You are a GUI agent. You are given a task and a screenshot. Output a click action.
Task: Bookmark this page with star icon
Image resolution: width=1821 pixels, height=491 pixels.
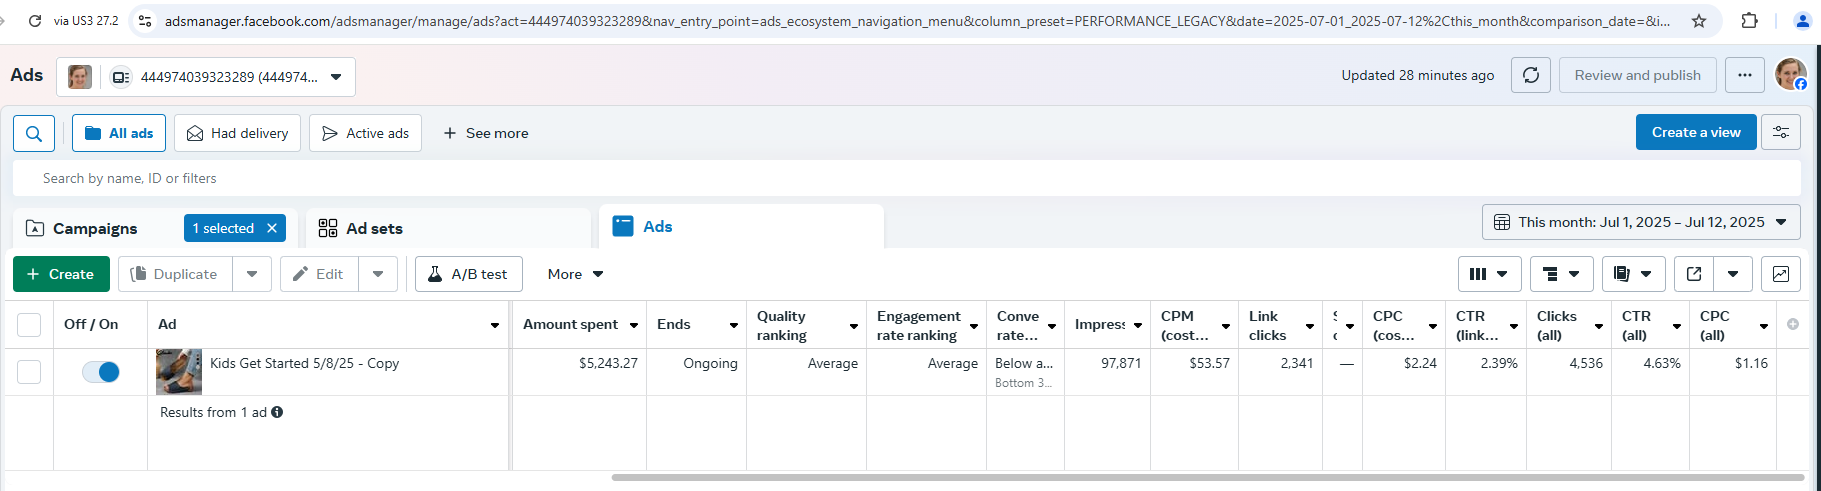point(1698,21)
